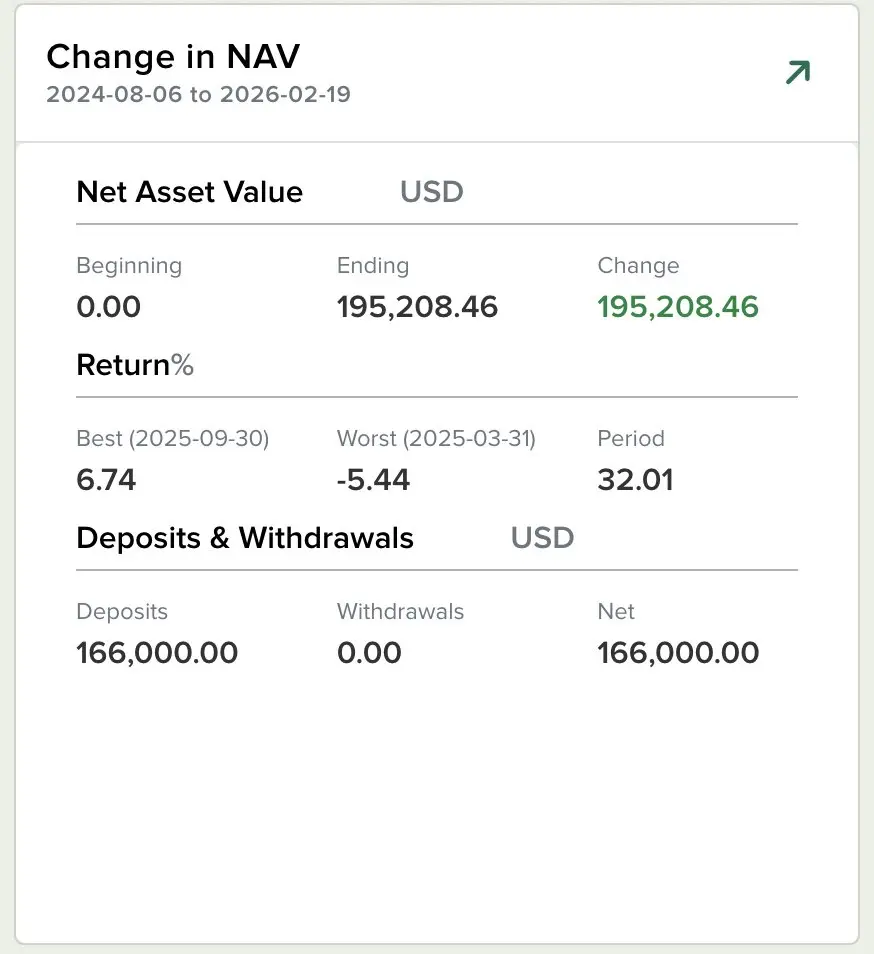Click the worst return value -5.44
This screenshot has width=874, height=954.
(x=373, y=480)
